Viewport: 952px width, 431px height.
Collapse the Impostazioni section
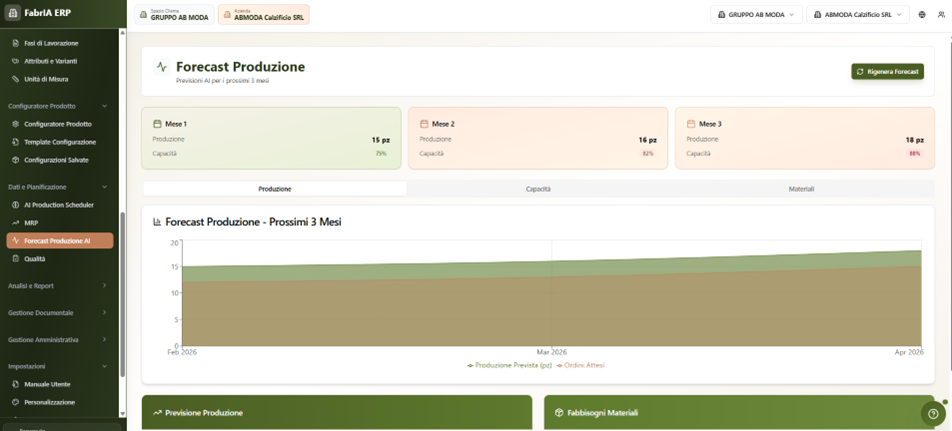click(58, 367)
